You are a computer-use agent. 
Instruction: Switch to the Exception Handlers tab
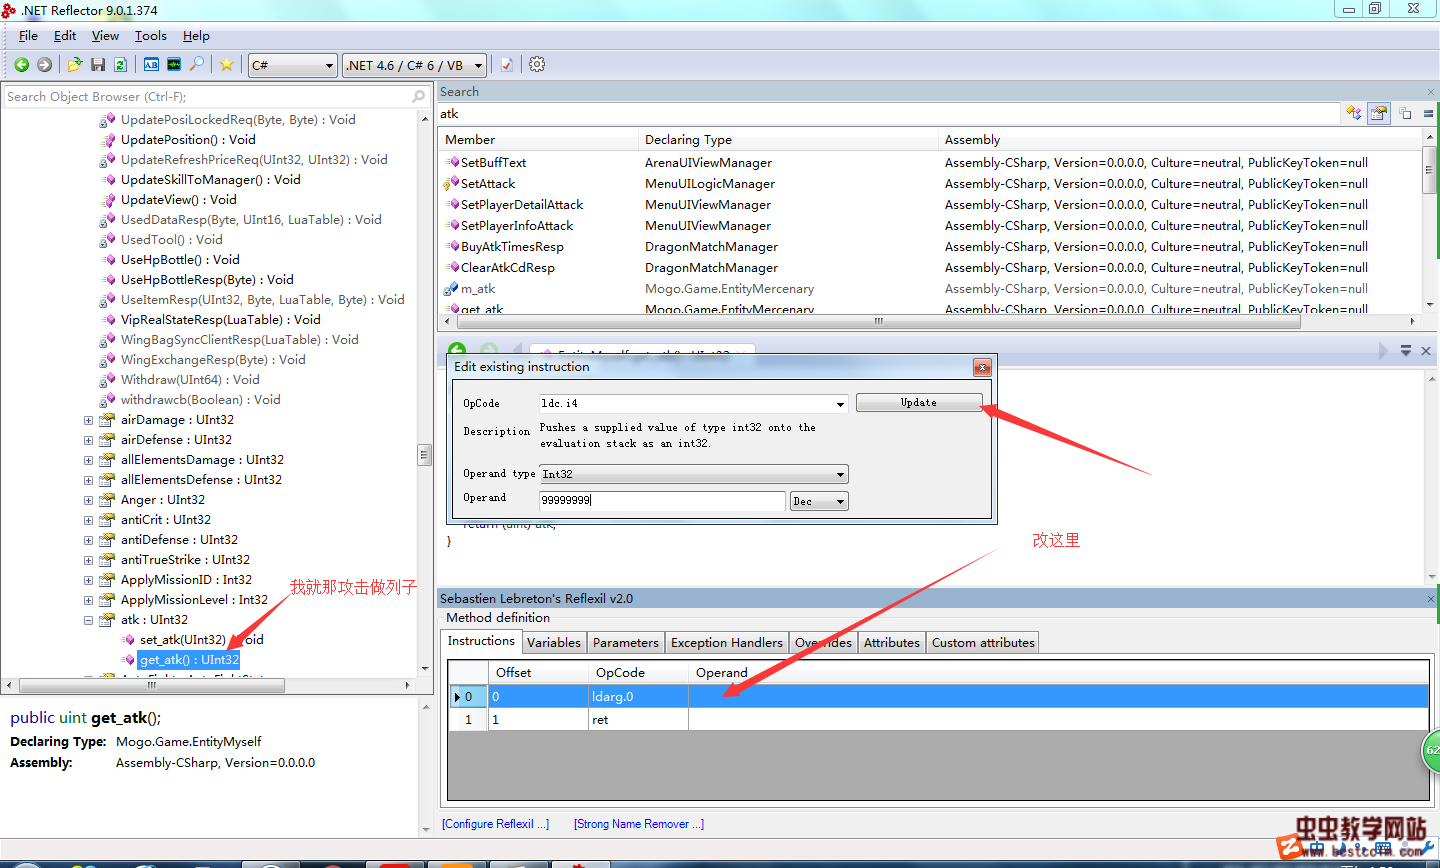point(726,643)
